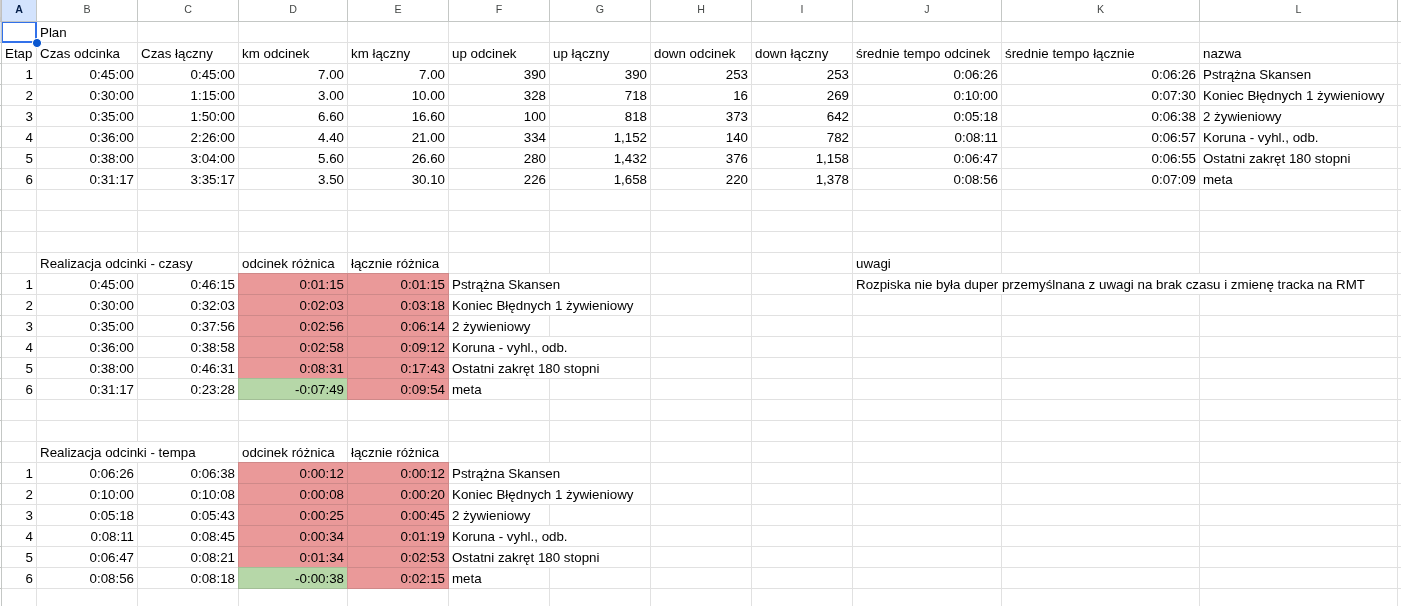Select the total time cell 3:35:17

tap(188, 179)
